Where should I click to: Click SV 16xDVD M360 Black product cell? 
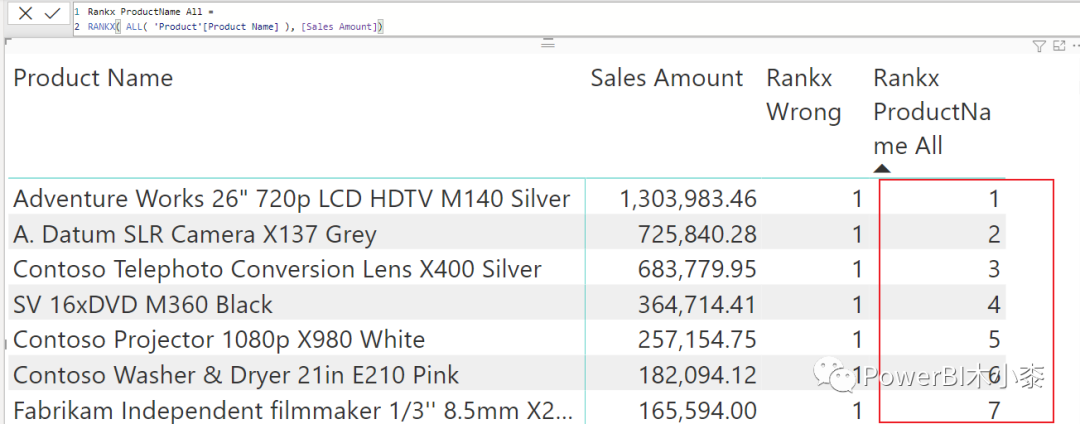[x=143, y=305]
